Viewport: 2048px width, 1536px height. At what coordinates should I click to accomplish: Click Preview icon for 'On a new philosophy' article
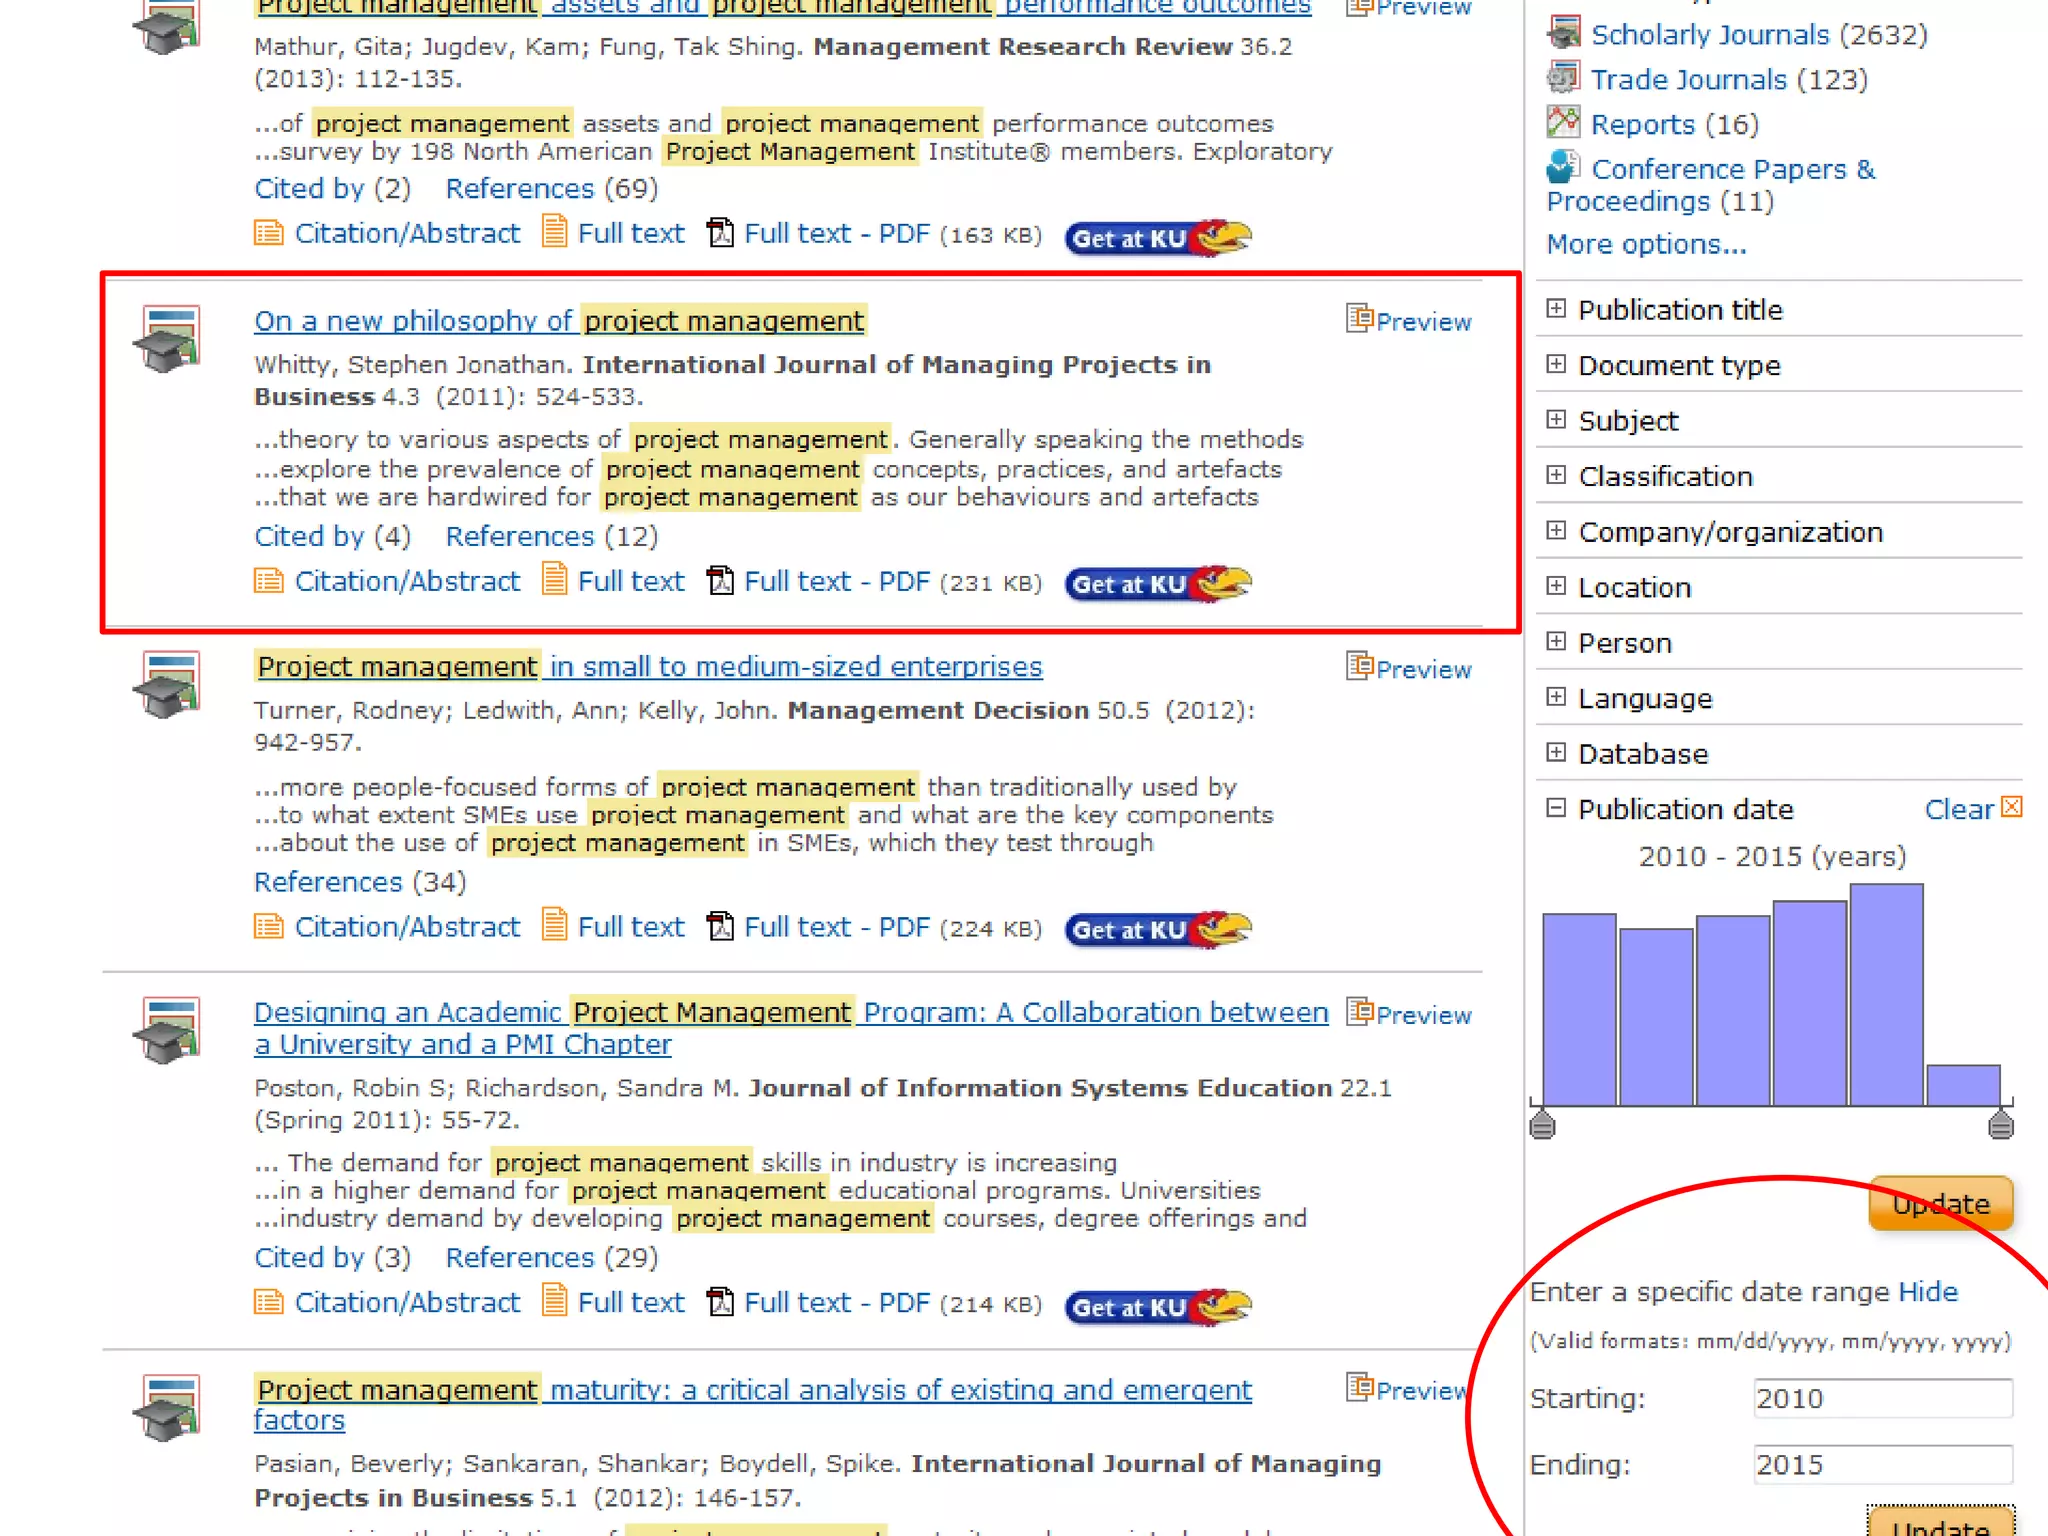click(x=1359, y=319)
